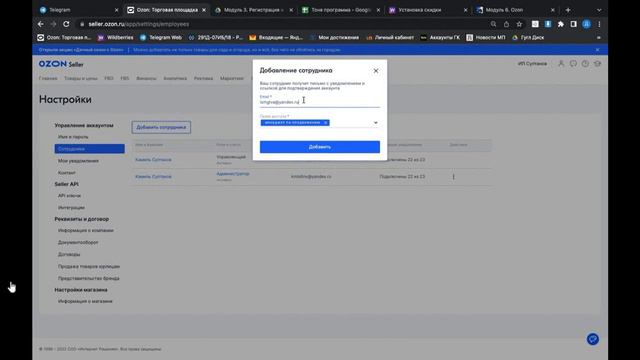Click the Добавить сотрудника button
The width and height of the screenshot is (640, 360).
pos(161,127)
